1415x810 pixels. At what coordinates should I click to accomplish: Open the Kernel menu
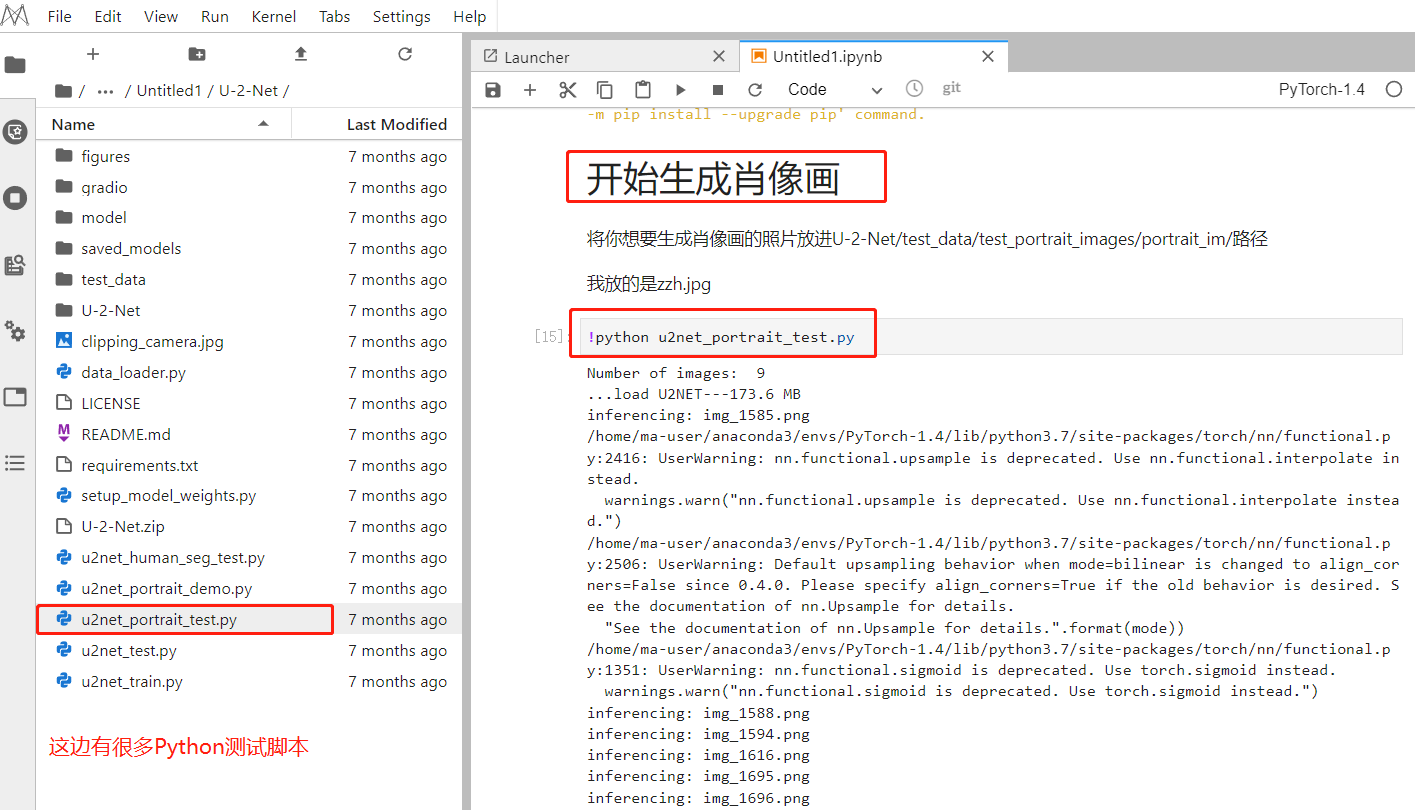(274, 16)
